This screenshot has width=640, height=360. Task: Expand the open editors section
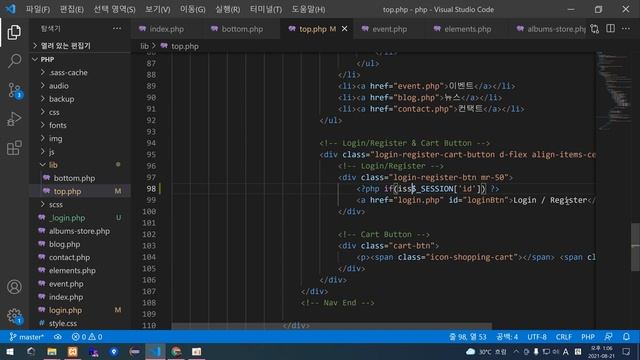80,46
